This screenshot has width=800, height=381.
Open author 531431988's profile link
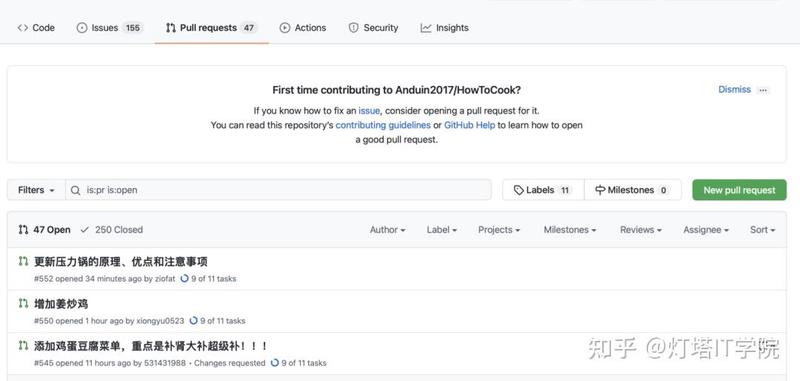click(165, 363)
